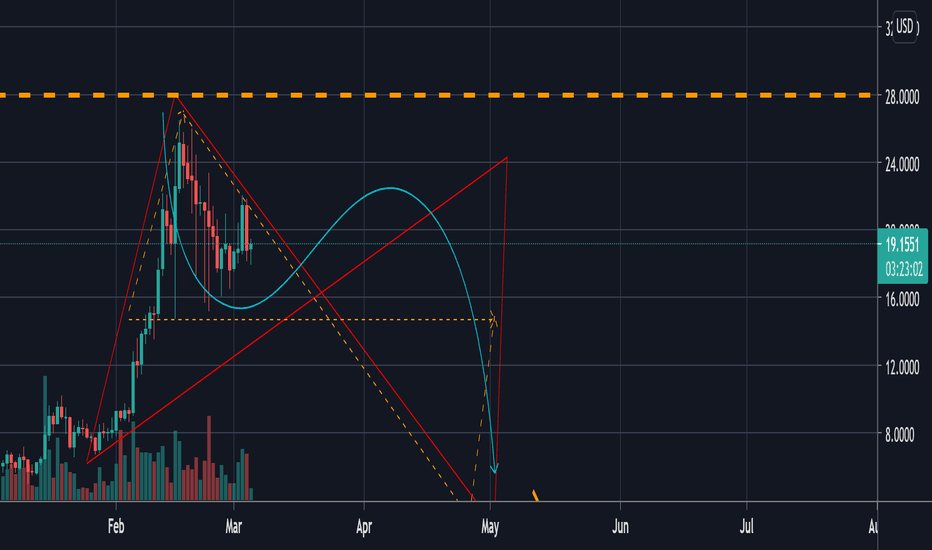Click the 12.0000 price axis label
This screenshot has width=932, height=550.
[x=902, y=367]
